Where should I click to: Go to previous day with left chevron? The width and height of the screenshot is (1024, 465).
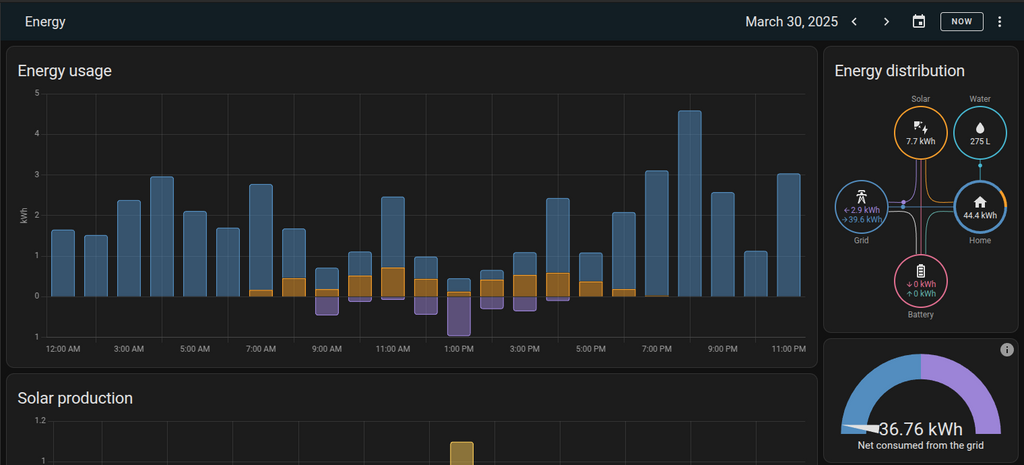[854, 22]
